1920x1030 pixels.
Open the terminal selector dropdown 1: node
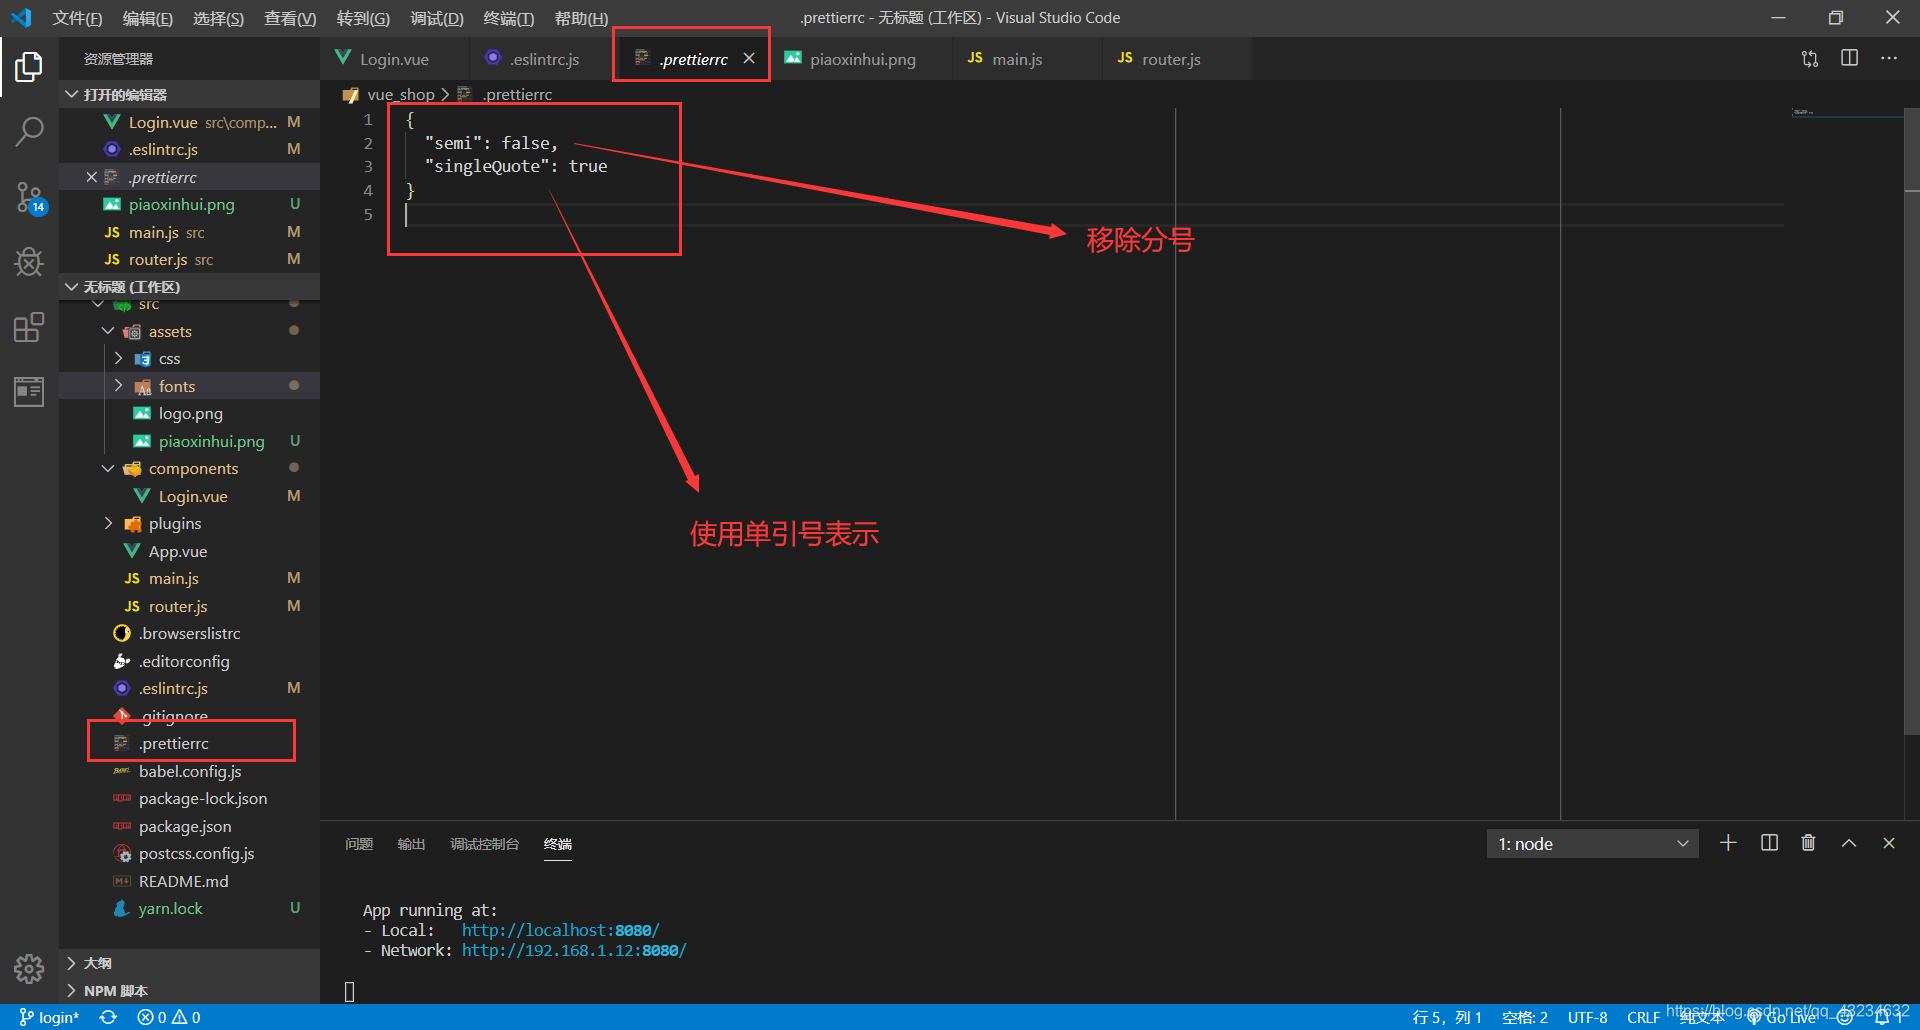pos(1592,844)
